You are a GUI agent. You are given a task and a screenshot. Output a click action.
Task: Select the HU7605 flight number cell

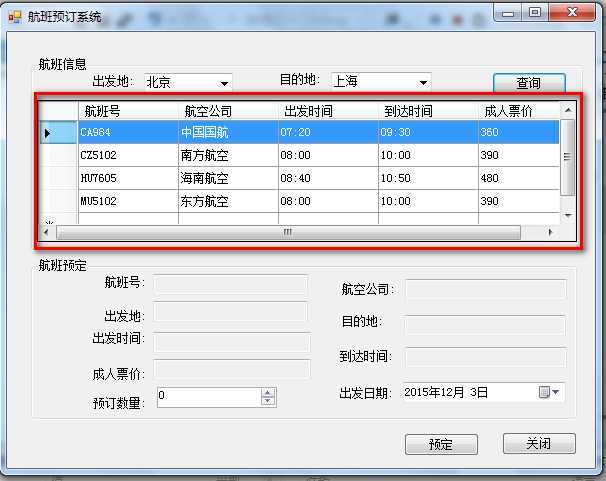pyautogui.click(x=128, y=178)
